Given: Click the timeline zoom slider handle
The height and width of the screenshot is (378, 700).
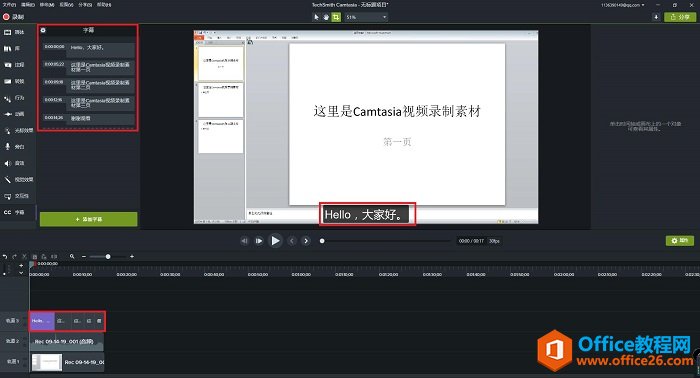Looking at the screenshot, I should 108,257.
